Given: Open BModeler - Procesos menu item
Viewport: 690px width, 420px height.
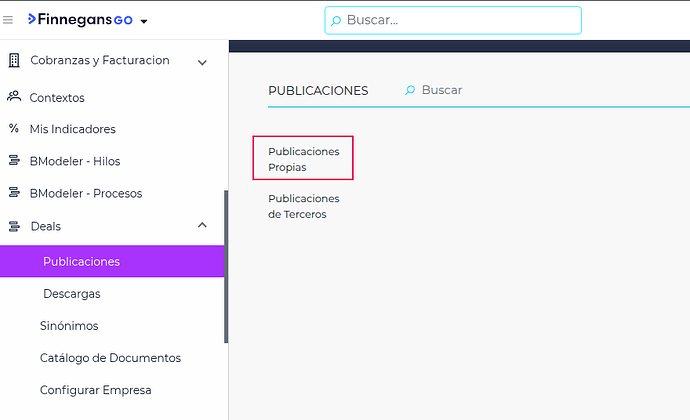Looking at the screenshot, I should tap(86, 193).
